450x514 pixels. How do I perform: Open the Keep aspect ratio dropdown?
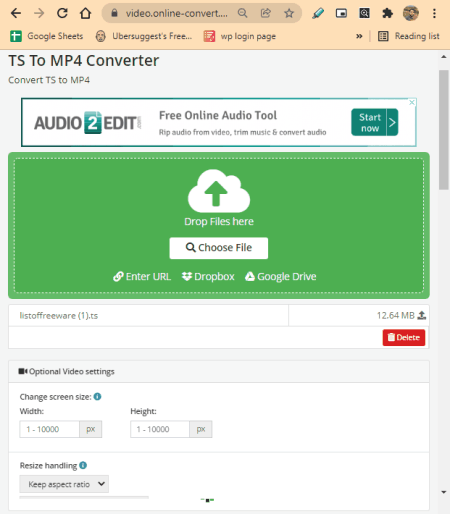[64, 484]
